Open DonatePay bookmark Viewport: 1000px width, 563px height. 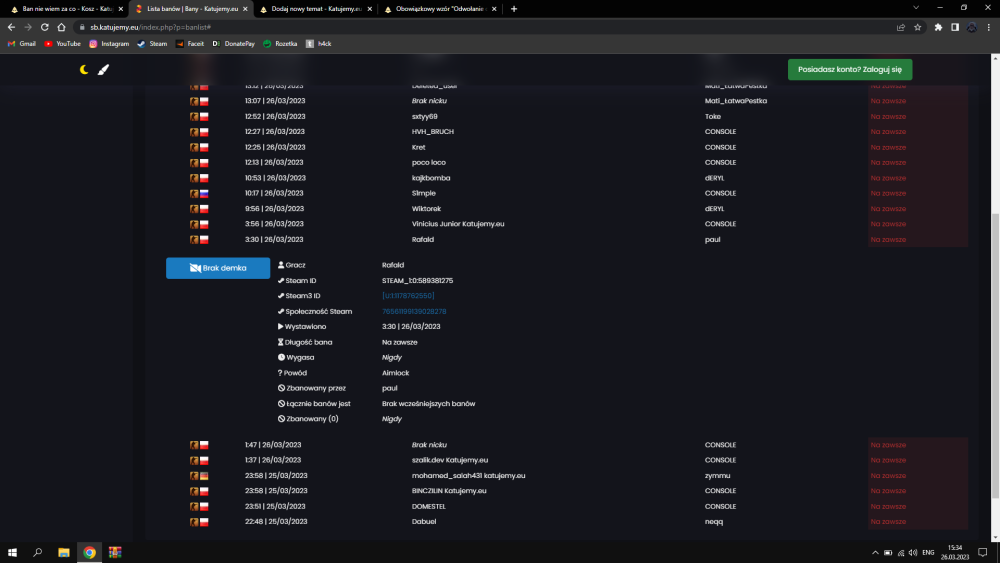coord(233,44)
